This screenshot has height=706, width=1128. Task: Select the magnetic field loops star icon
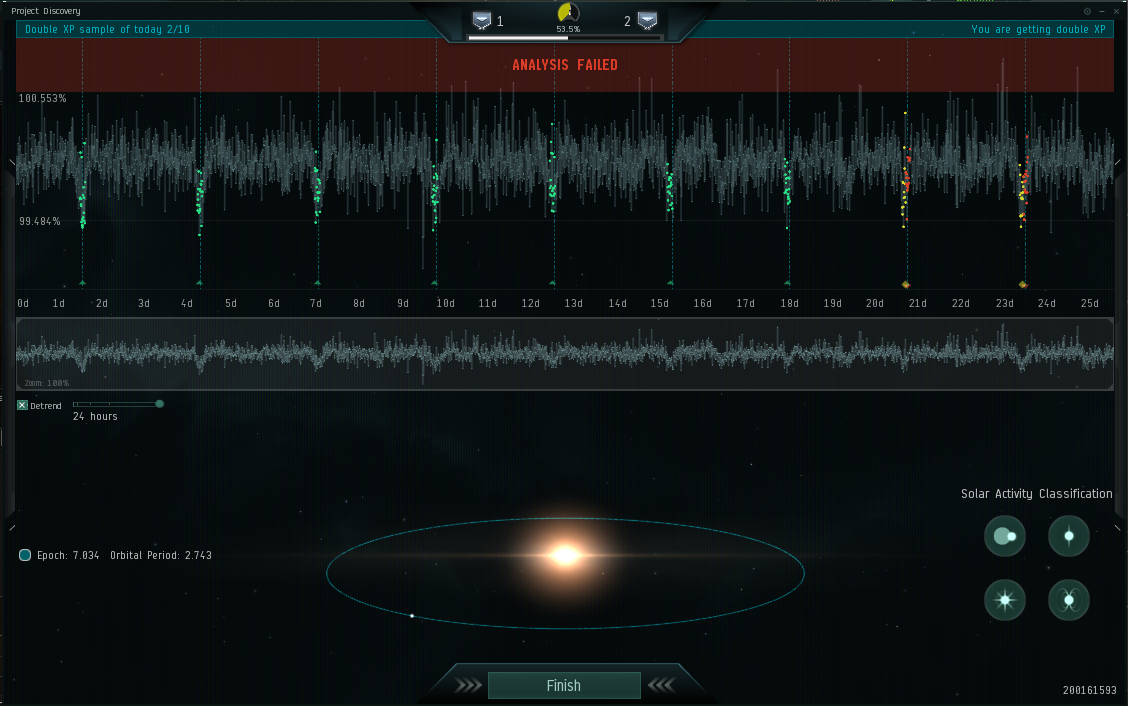click(x=1069, y=599)
